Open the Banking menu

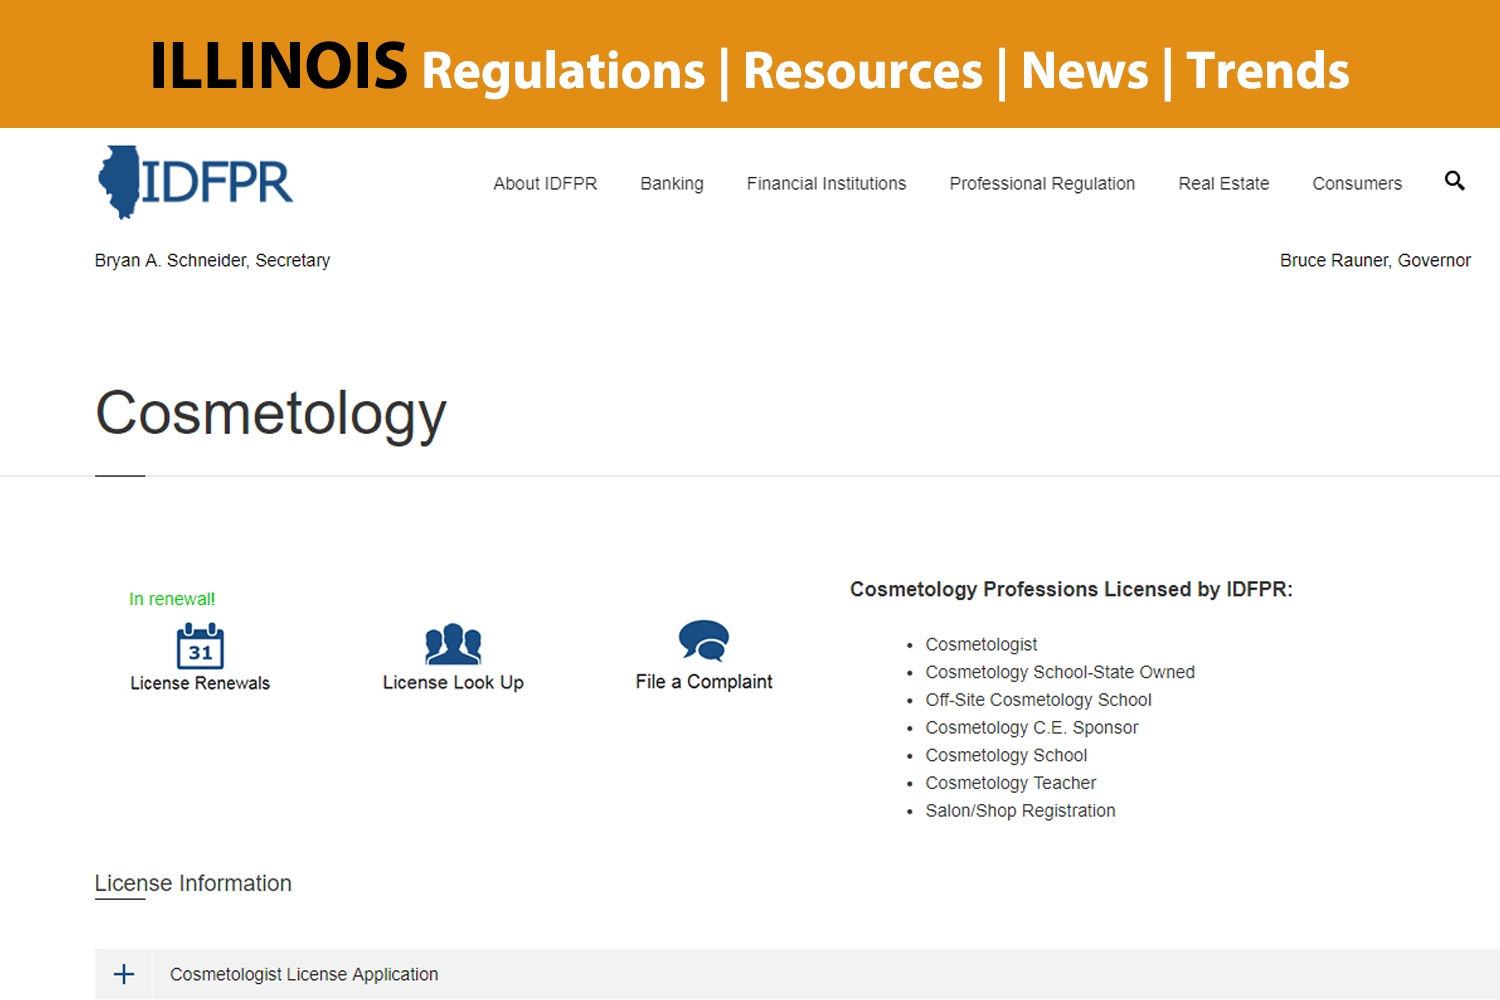pos(672,184)
